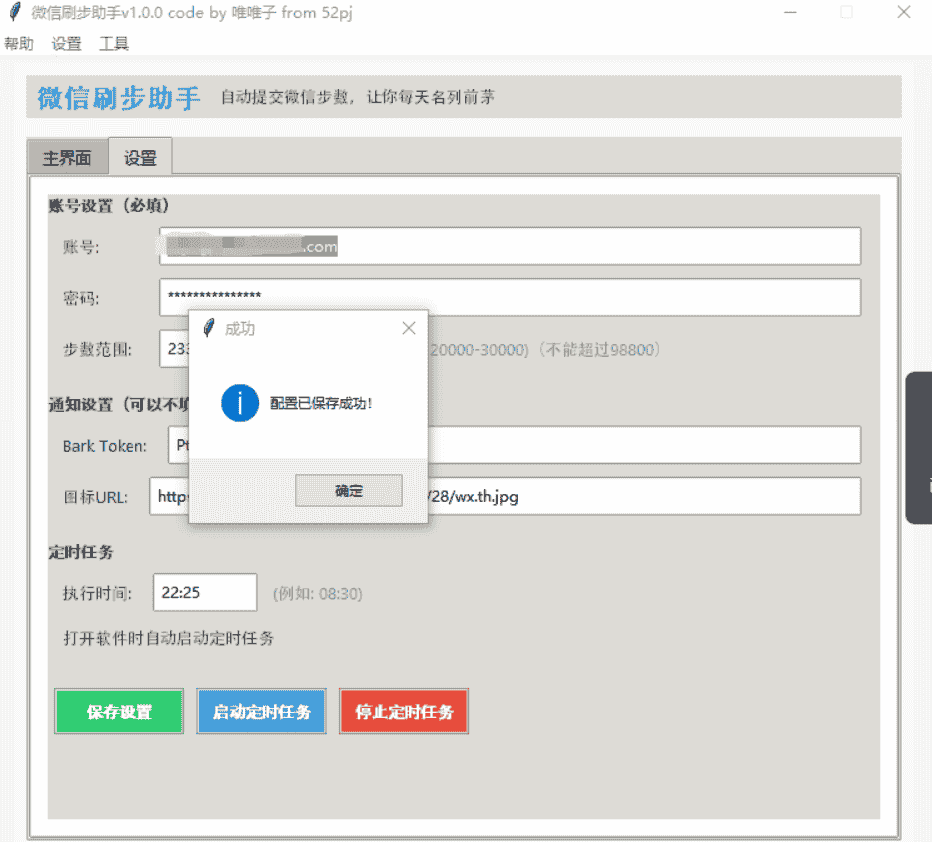Click the green 保存设置 button
Screen dimensions: 932x842
[x=118, y=711]
